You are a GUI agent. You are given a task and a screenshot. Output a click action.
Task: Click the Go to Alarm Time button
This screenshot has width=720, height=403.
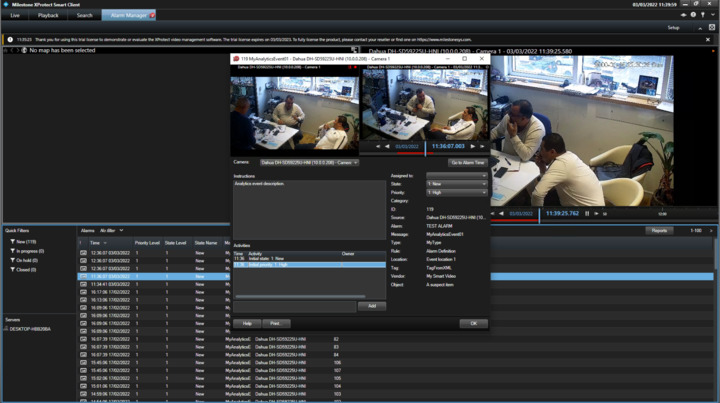point(467,163)
